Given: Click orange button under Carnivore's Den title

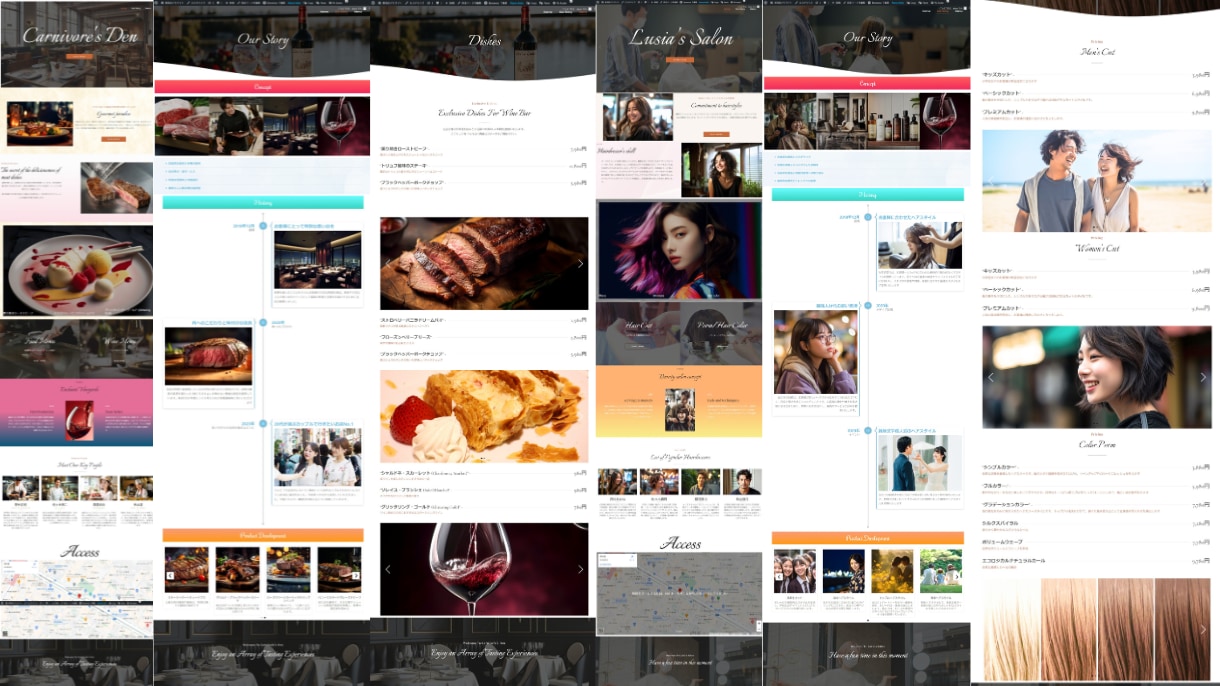Looking at the screenshot, I should (77, 56).
